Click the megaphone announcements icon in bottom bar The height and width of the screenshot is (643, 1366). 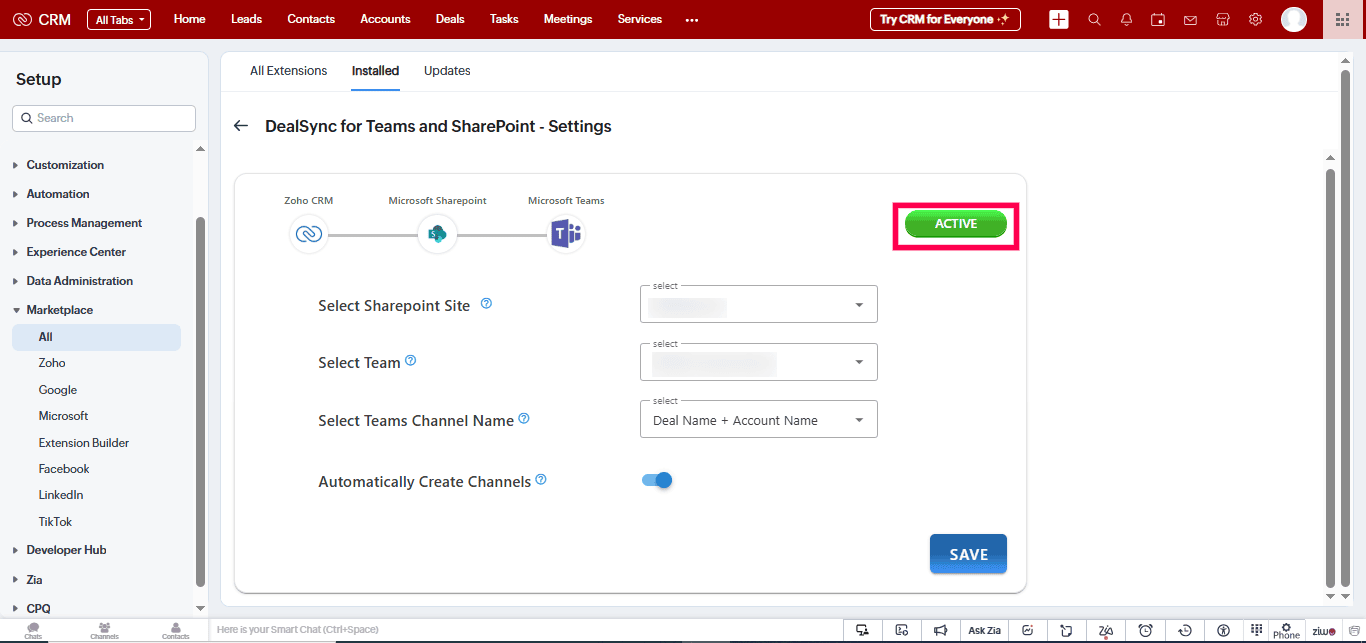(x=940, y=630)
